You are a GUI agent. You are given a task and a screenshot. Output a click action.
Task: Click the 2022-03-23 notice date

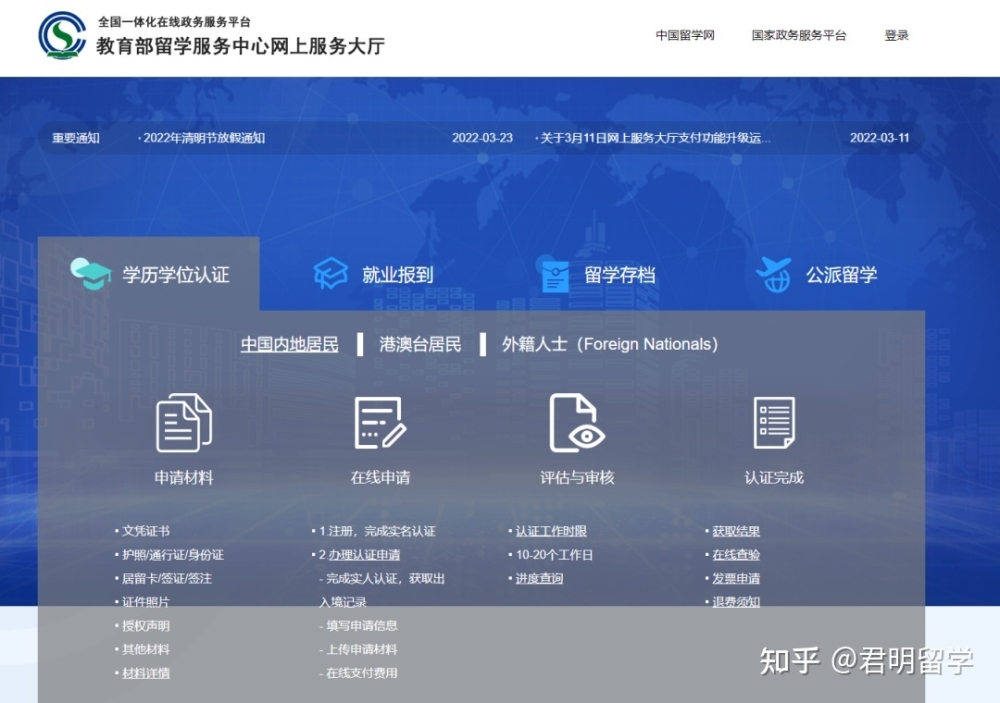(x=482, y=138)
